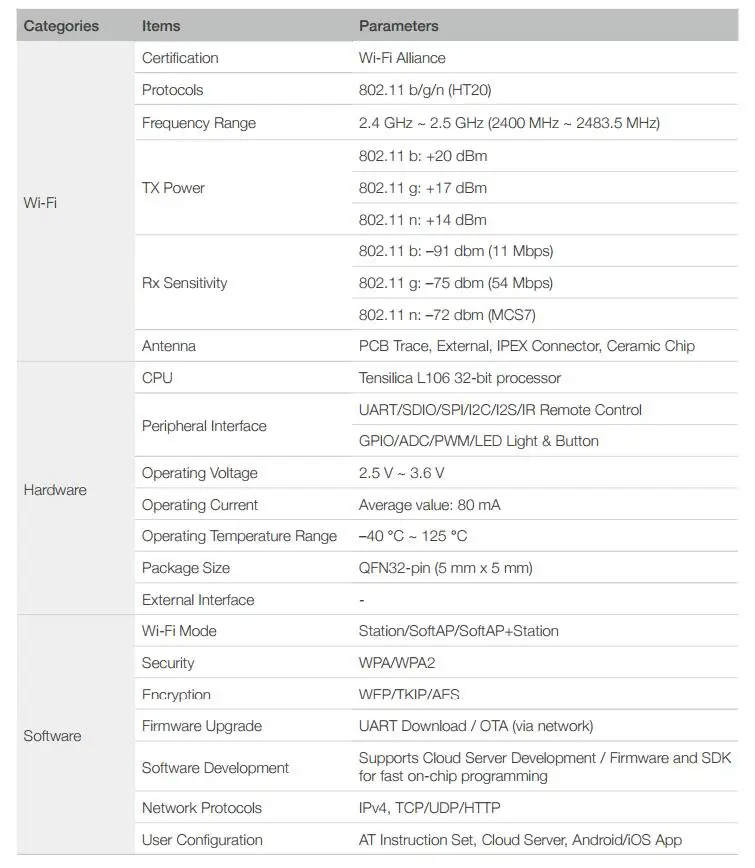Select the Tensilica L106 32-bit processor text
Image resolution: width=755 pixels, height=868 pixels.
(460, 378)
